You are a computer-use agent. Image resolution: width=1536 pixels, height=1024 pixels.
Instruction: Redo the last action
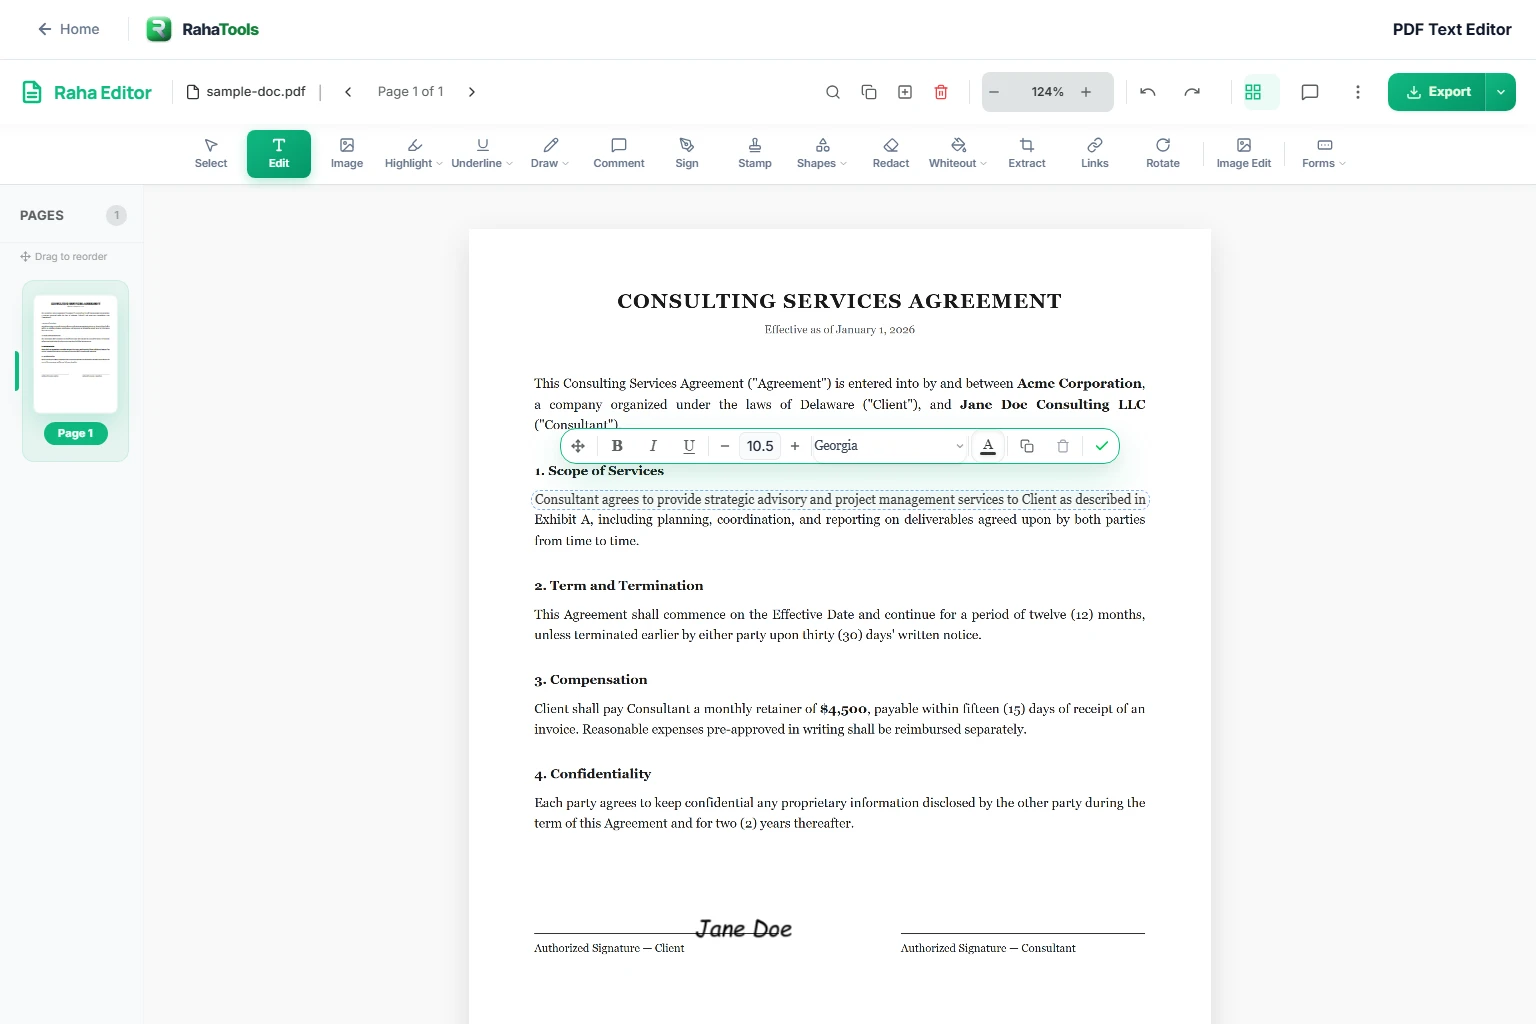(x=1192, y=92)
